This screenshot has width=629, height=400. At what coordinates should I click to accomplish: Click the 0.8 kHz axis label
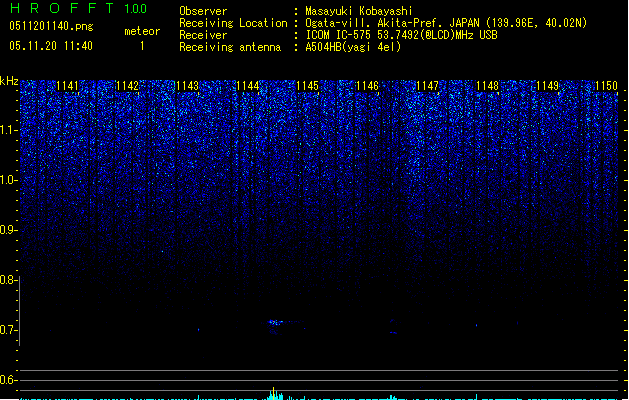click(9, 280)
